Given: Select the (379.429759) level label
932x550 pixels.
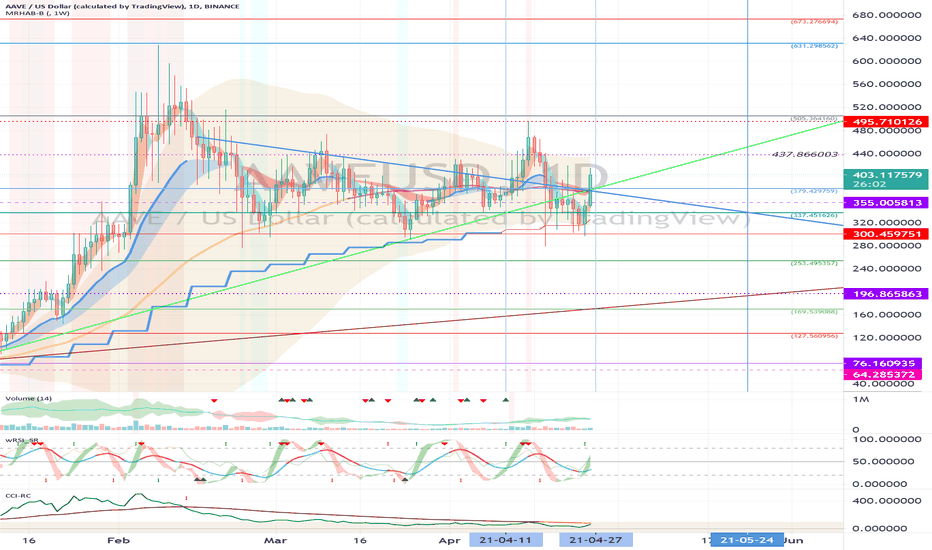Looking at the screenshot, I should coord(814,191).
